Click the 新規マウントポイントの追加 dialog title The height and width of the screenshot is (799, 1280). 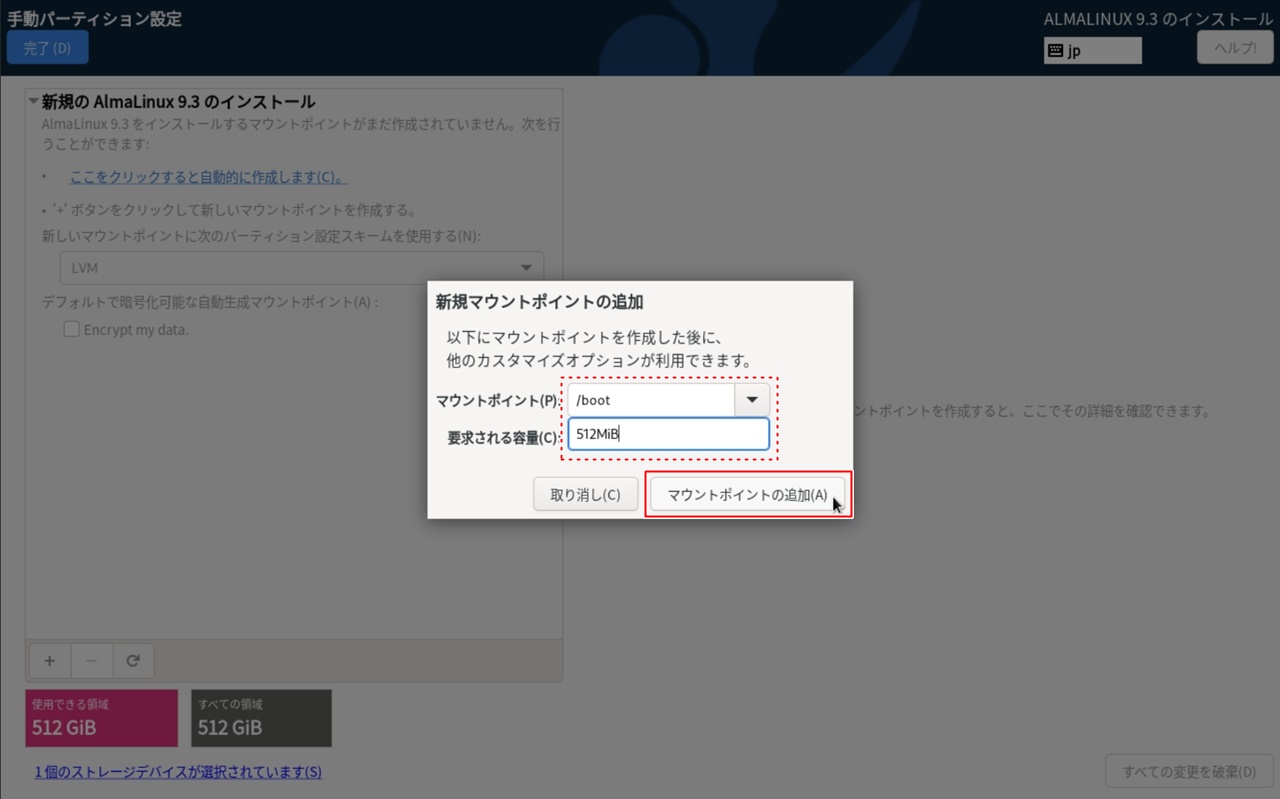(x=539, y=301)
